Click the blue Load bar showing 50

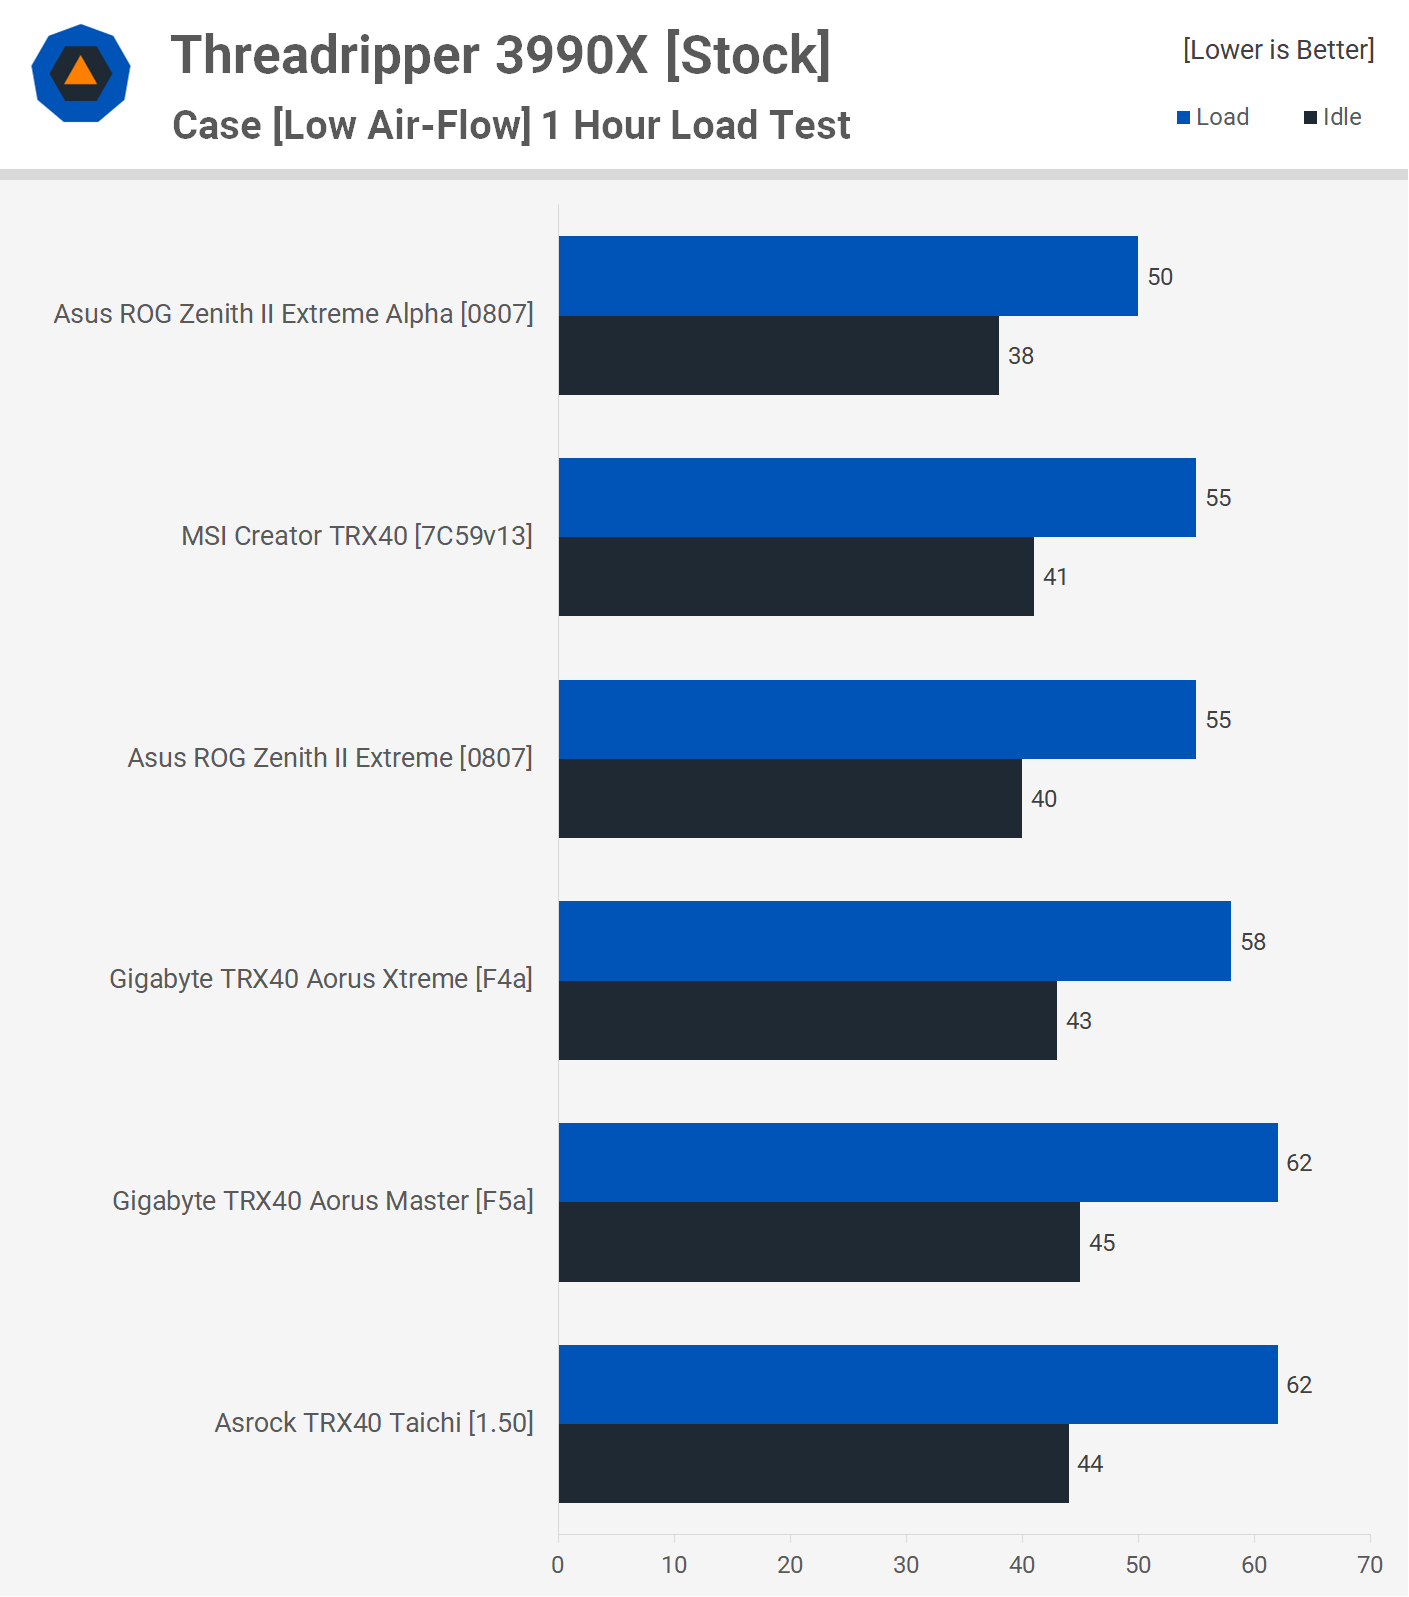pos(848,276)
